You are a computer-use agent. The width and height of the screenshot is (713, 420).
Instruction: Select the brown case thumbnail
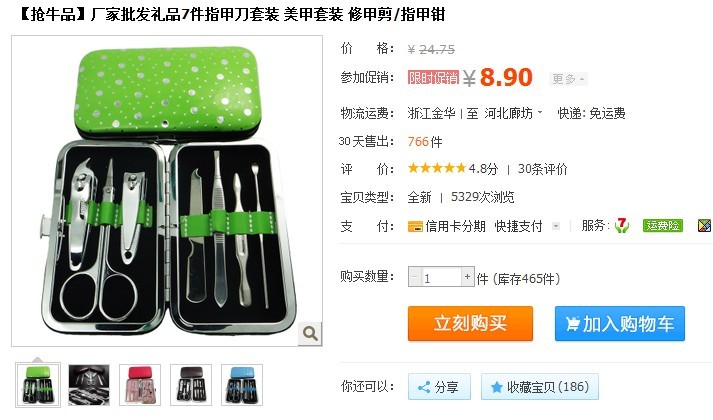click(x=191, y=385)
